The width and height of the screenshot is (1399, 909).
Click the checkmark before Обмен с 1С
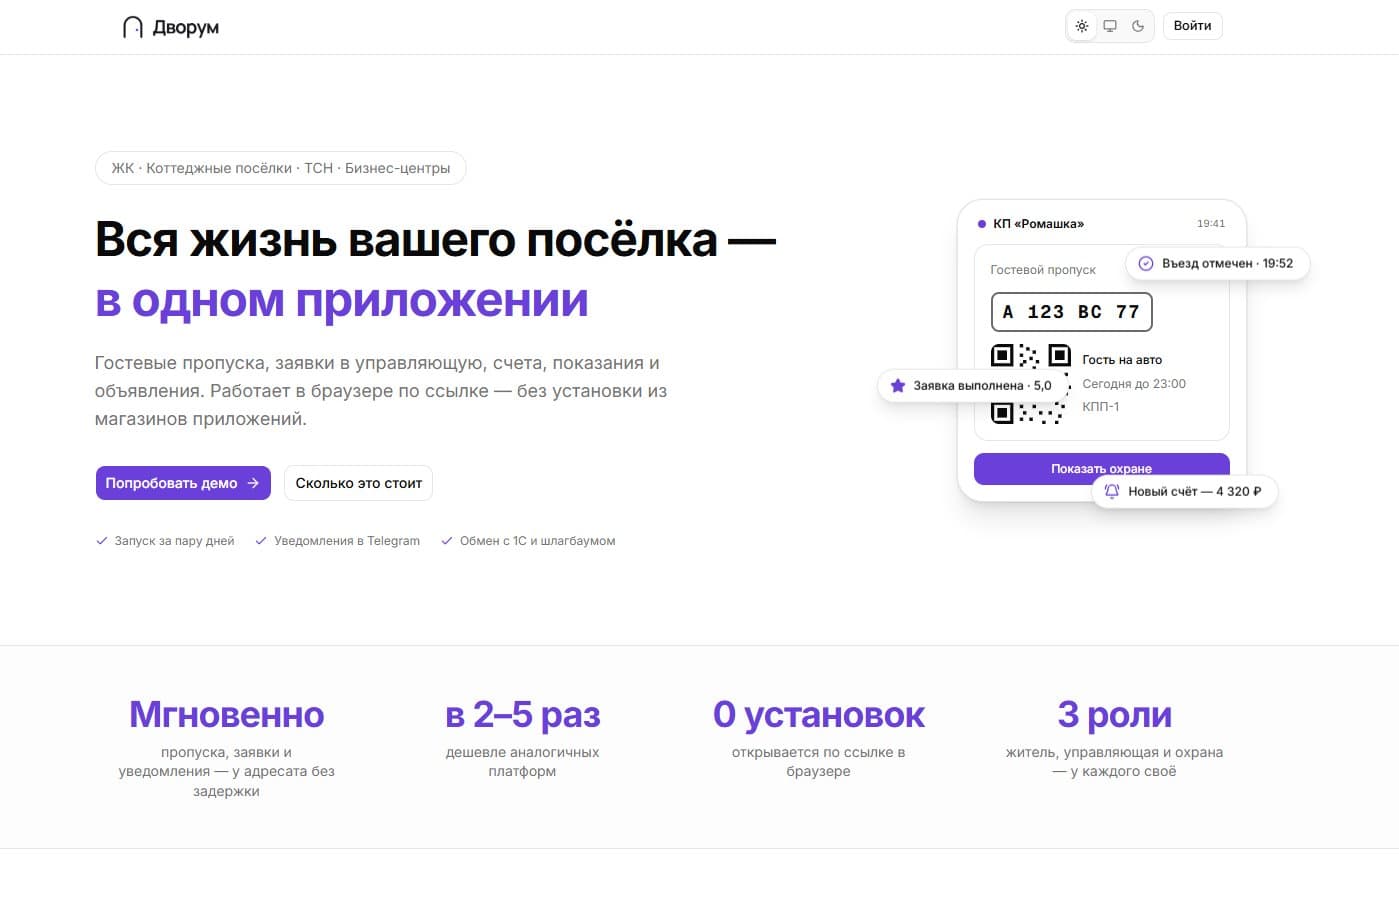[447, 541]
